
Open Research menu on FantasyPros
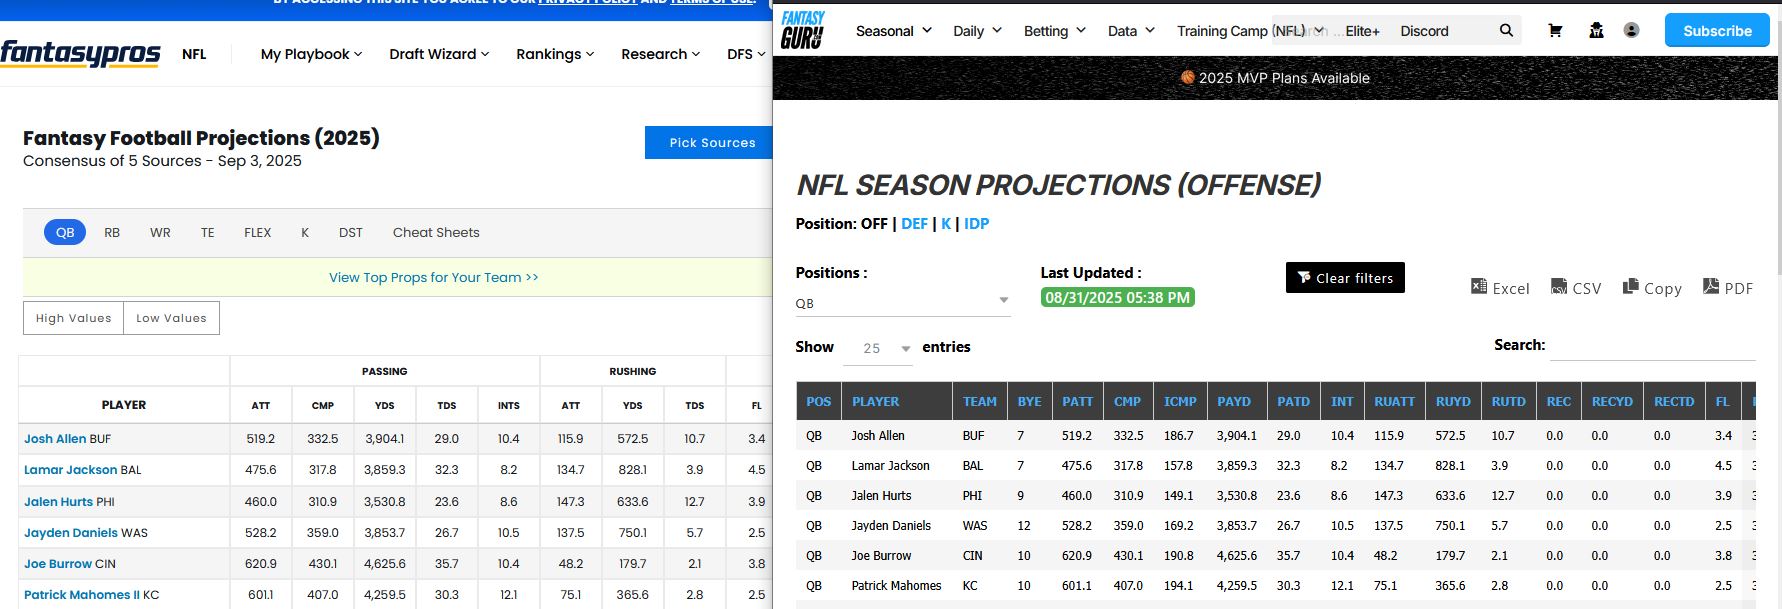coord(660,54)
